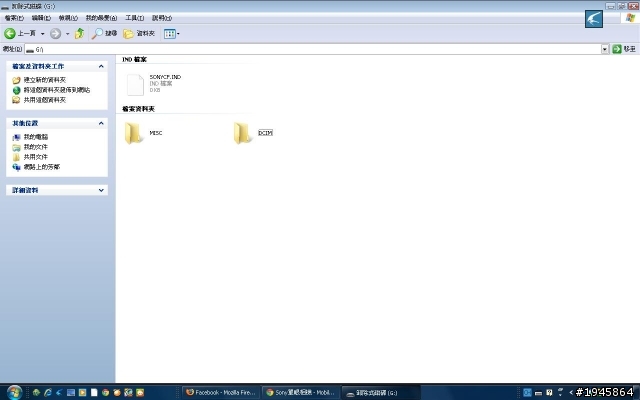Expand hidden tray icons arrow

pos(571,393)
